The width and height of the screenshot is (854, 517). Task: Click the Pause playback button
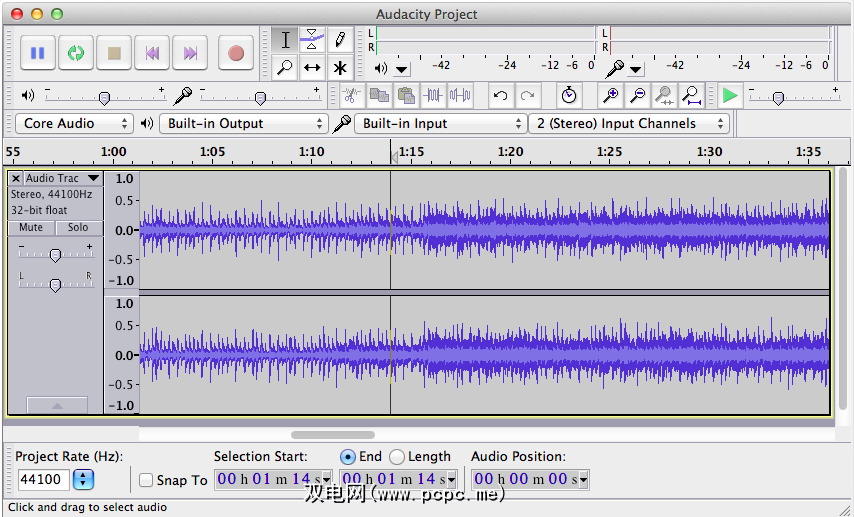pos(38,53)
